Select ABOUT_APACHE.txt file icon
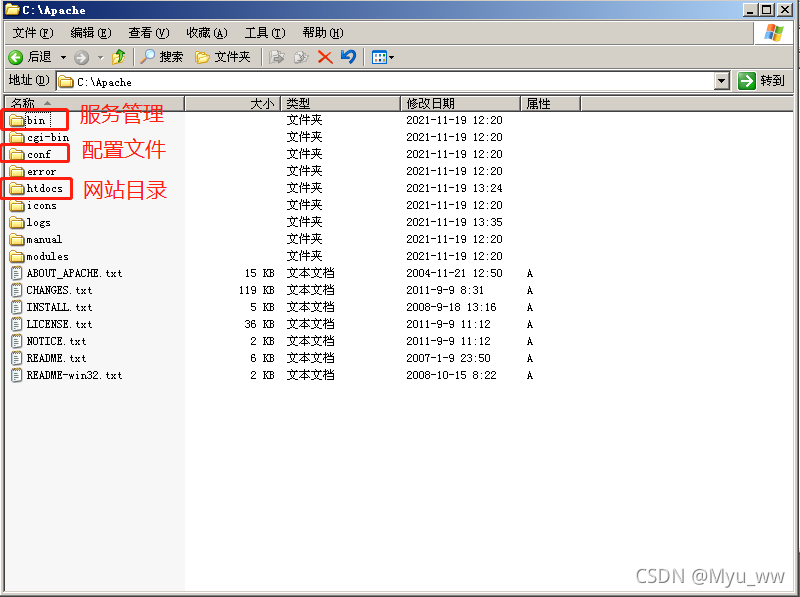The image size is (800, 597). tap(17, 273)
